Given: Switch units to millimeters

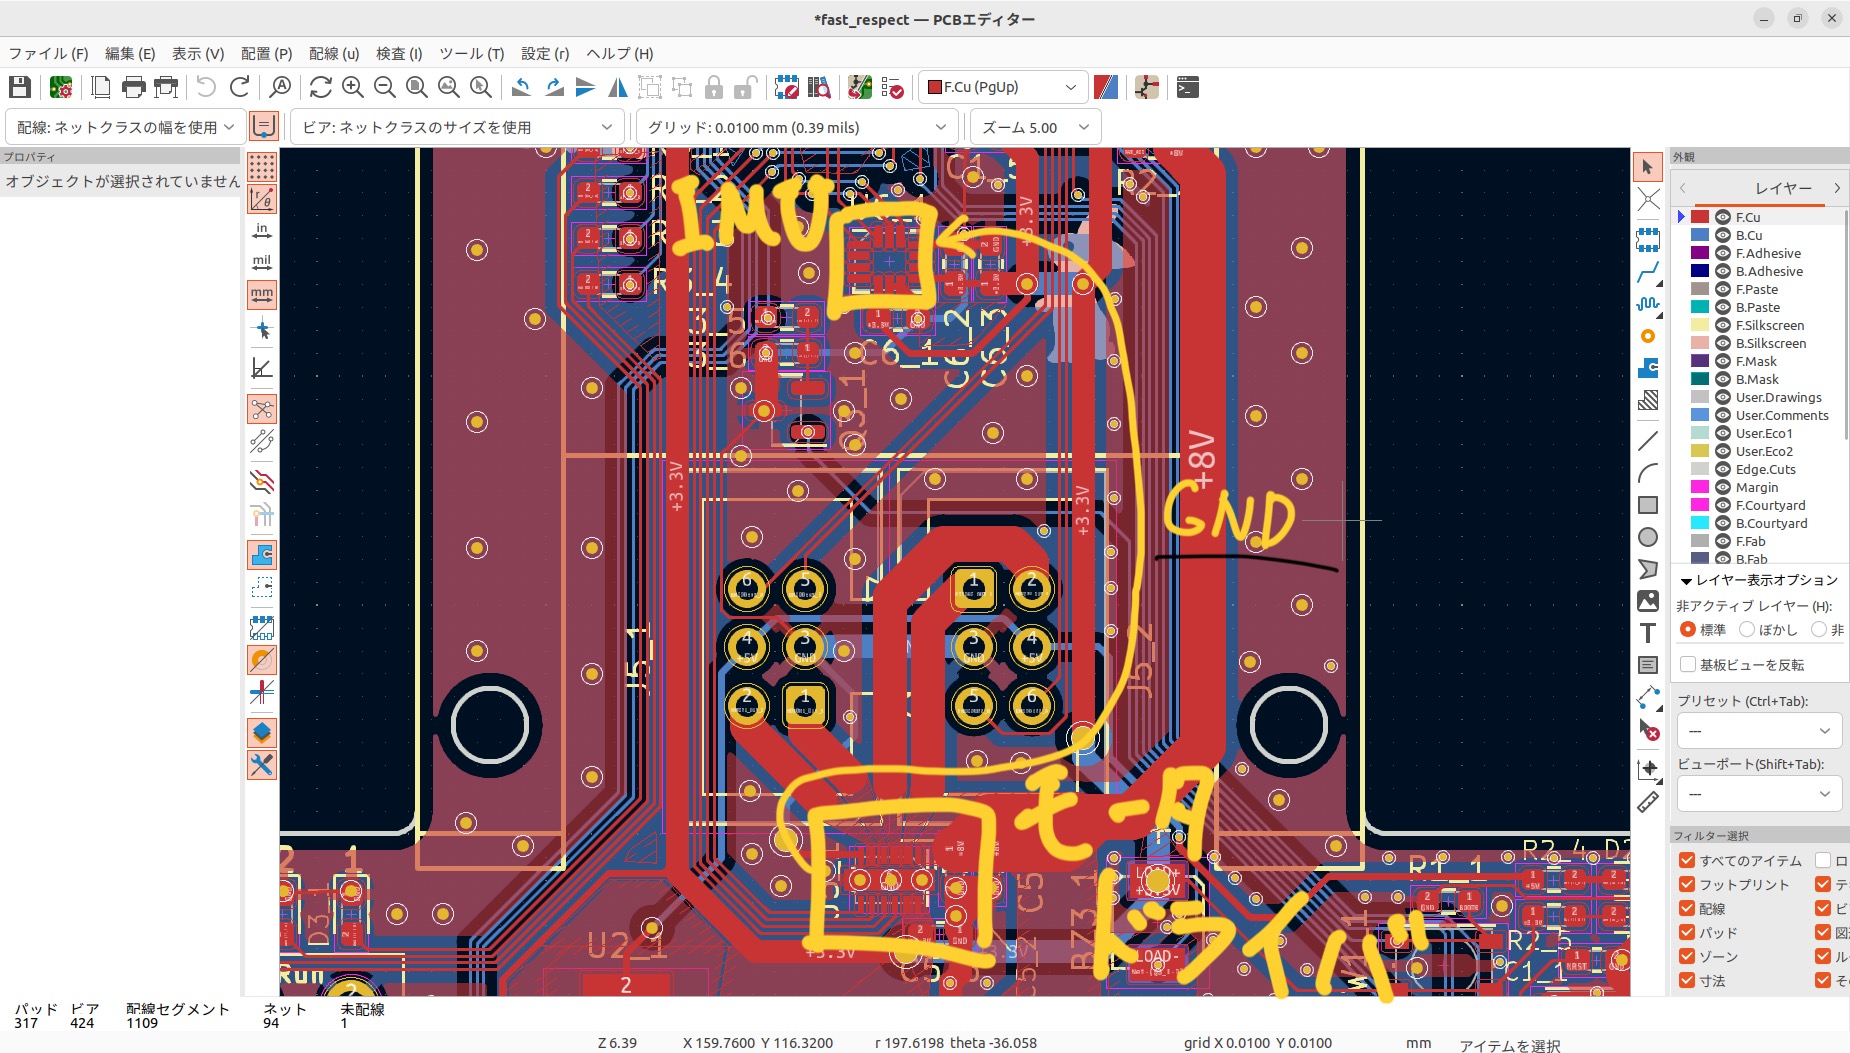Looking at the screenshot, I should [262, 295].
